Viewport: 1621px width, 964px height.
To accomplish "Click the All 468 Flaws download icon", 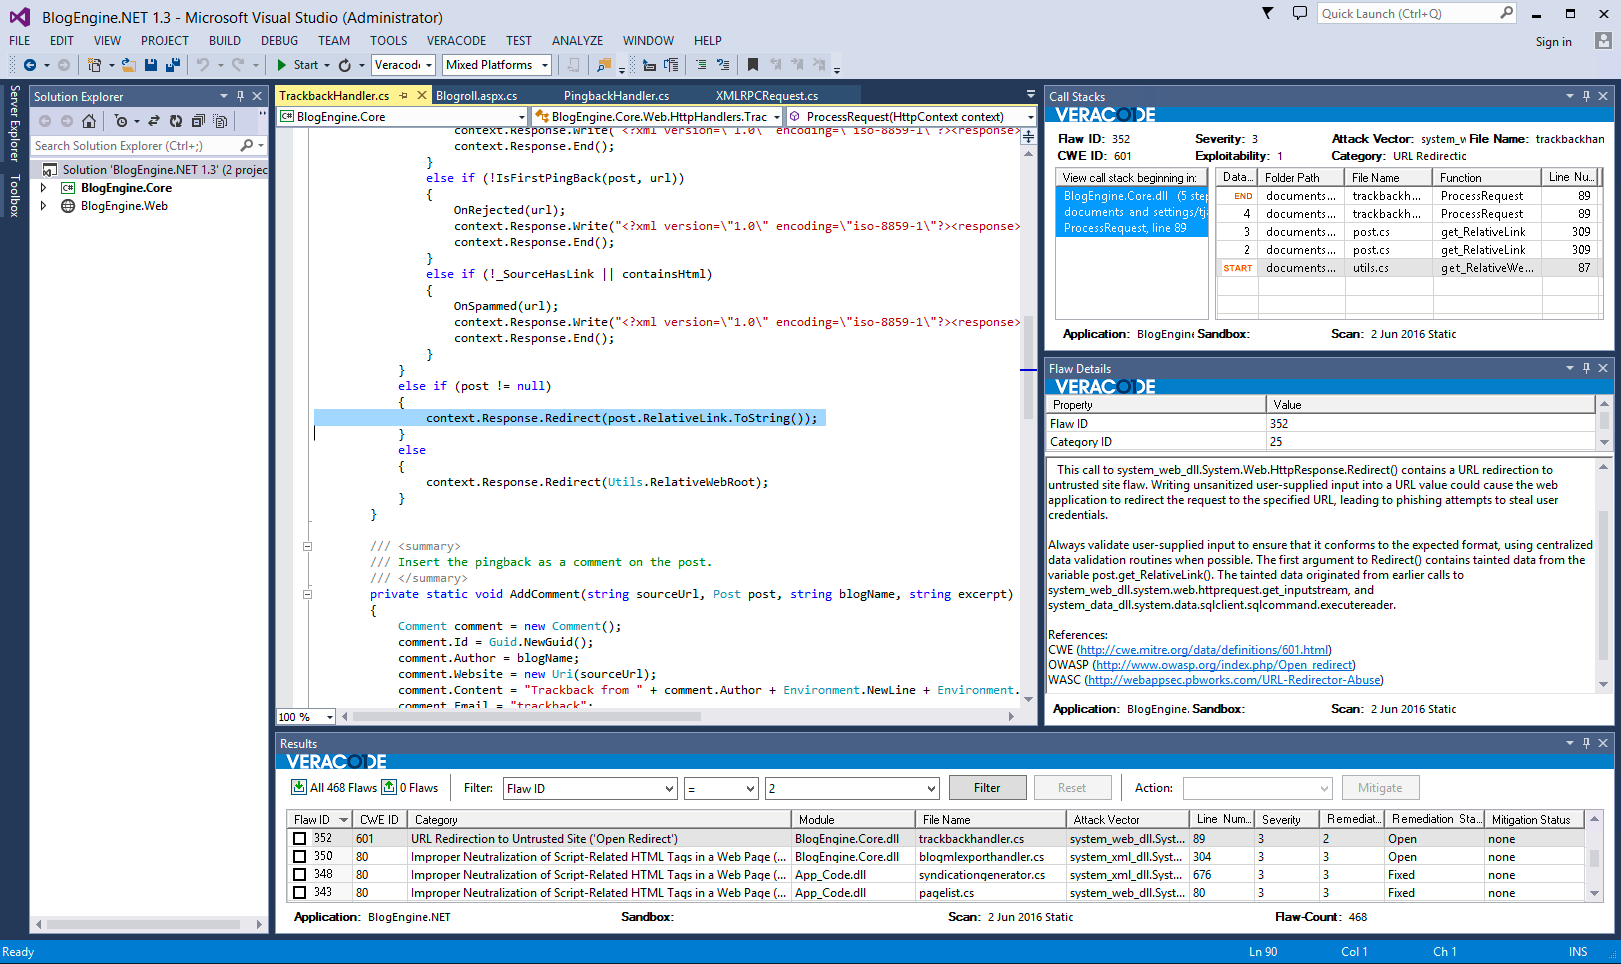I will [x=299, y=787].
